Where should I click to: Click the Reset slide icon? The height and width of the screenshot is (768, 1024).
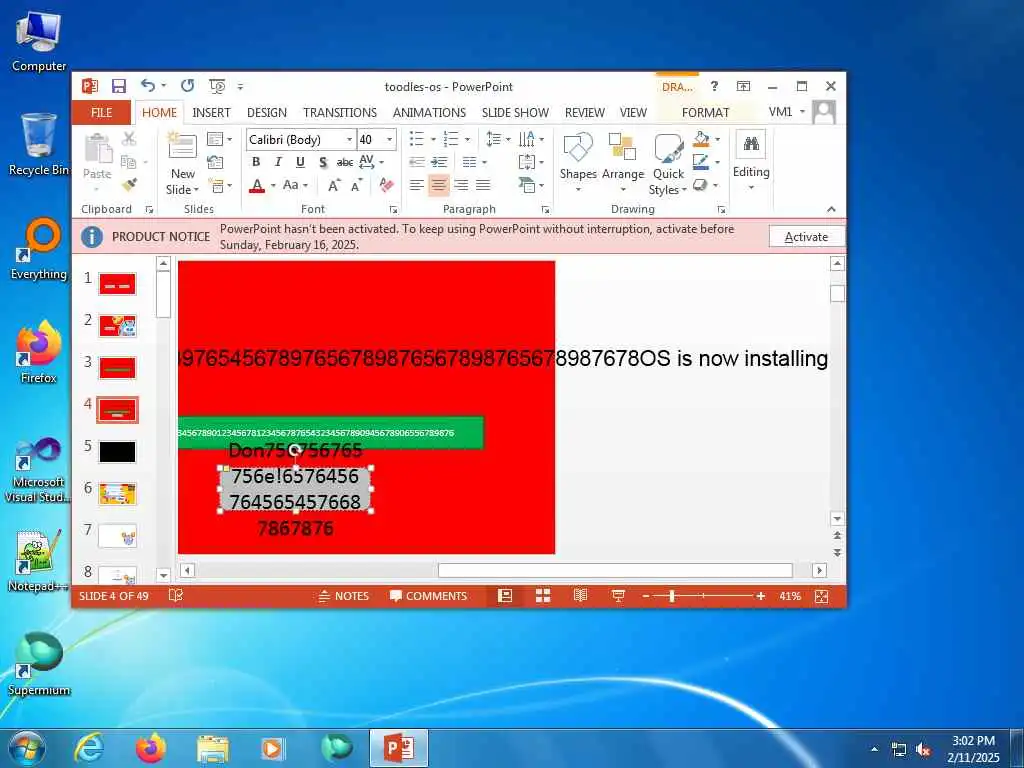pos(215,162)
